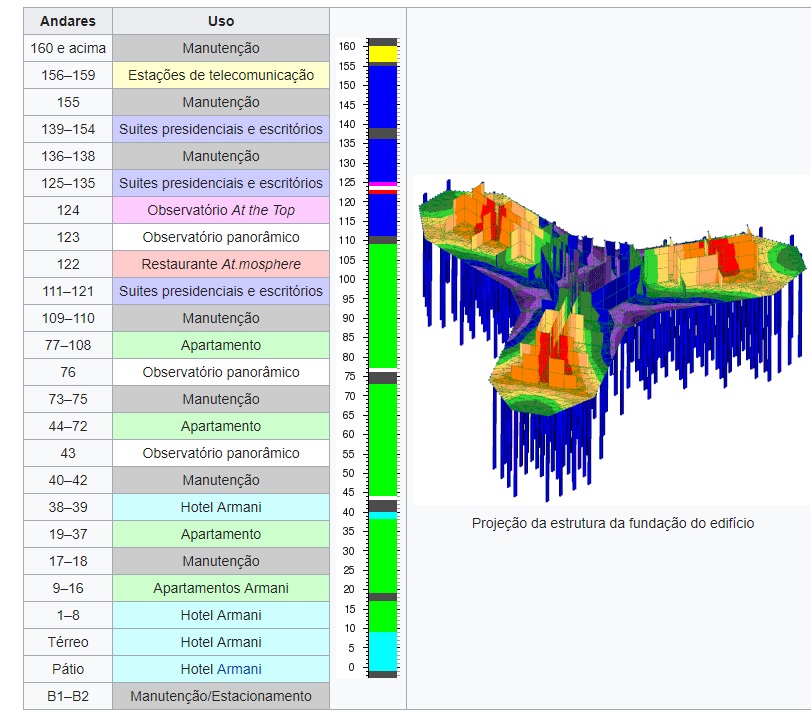Click the '122' floor cell
The image size is (811, 719).
68,264
